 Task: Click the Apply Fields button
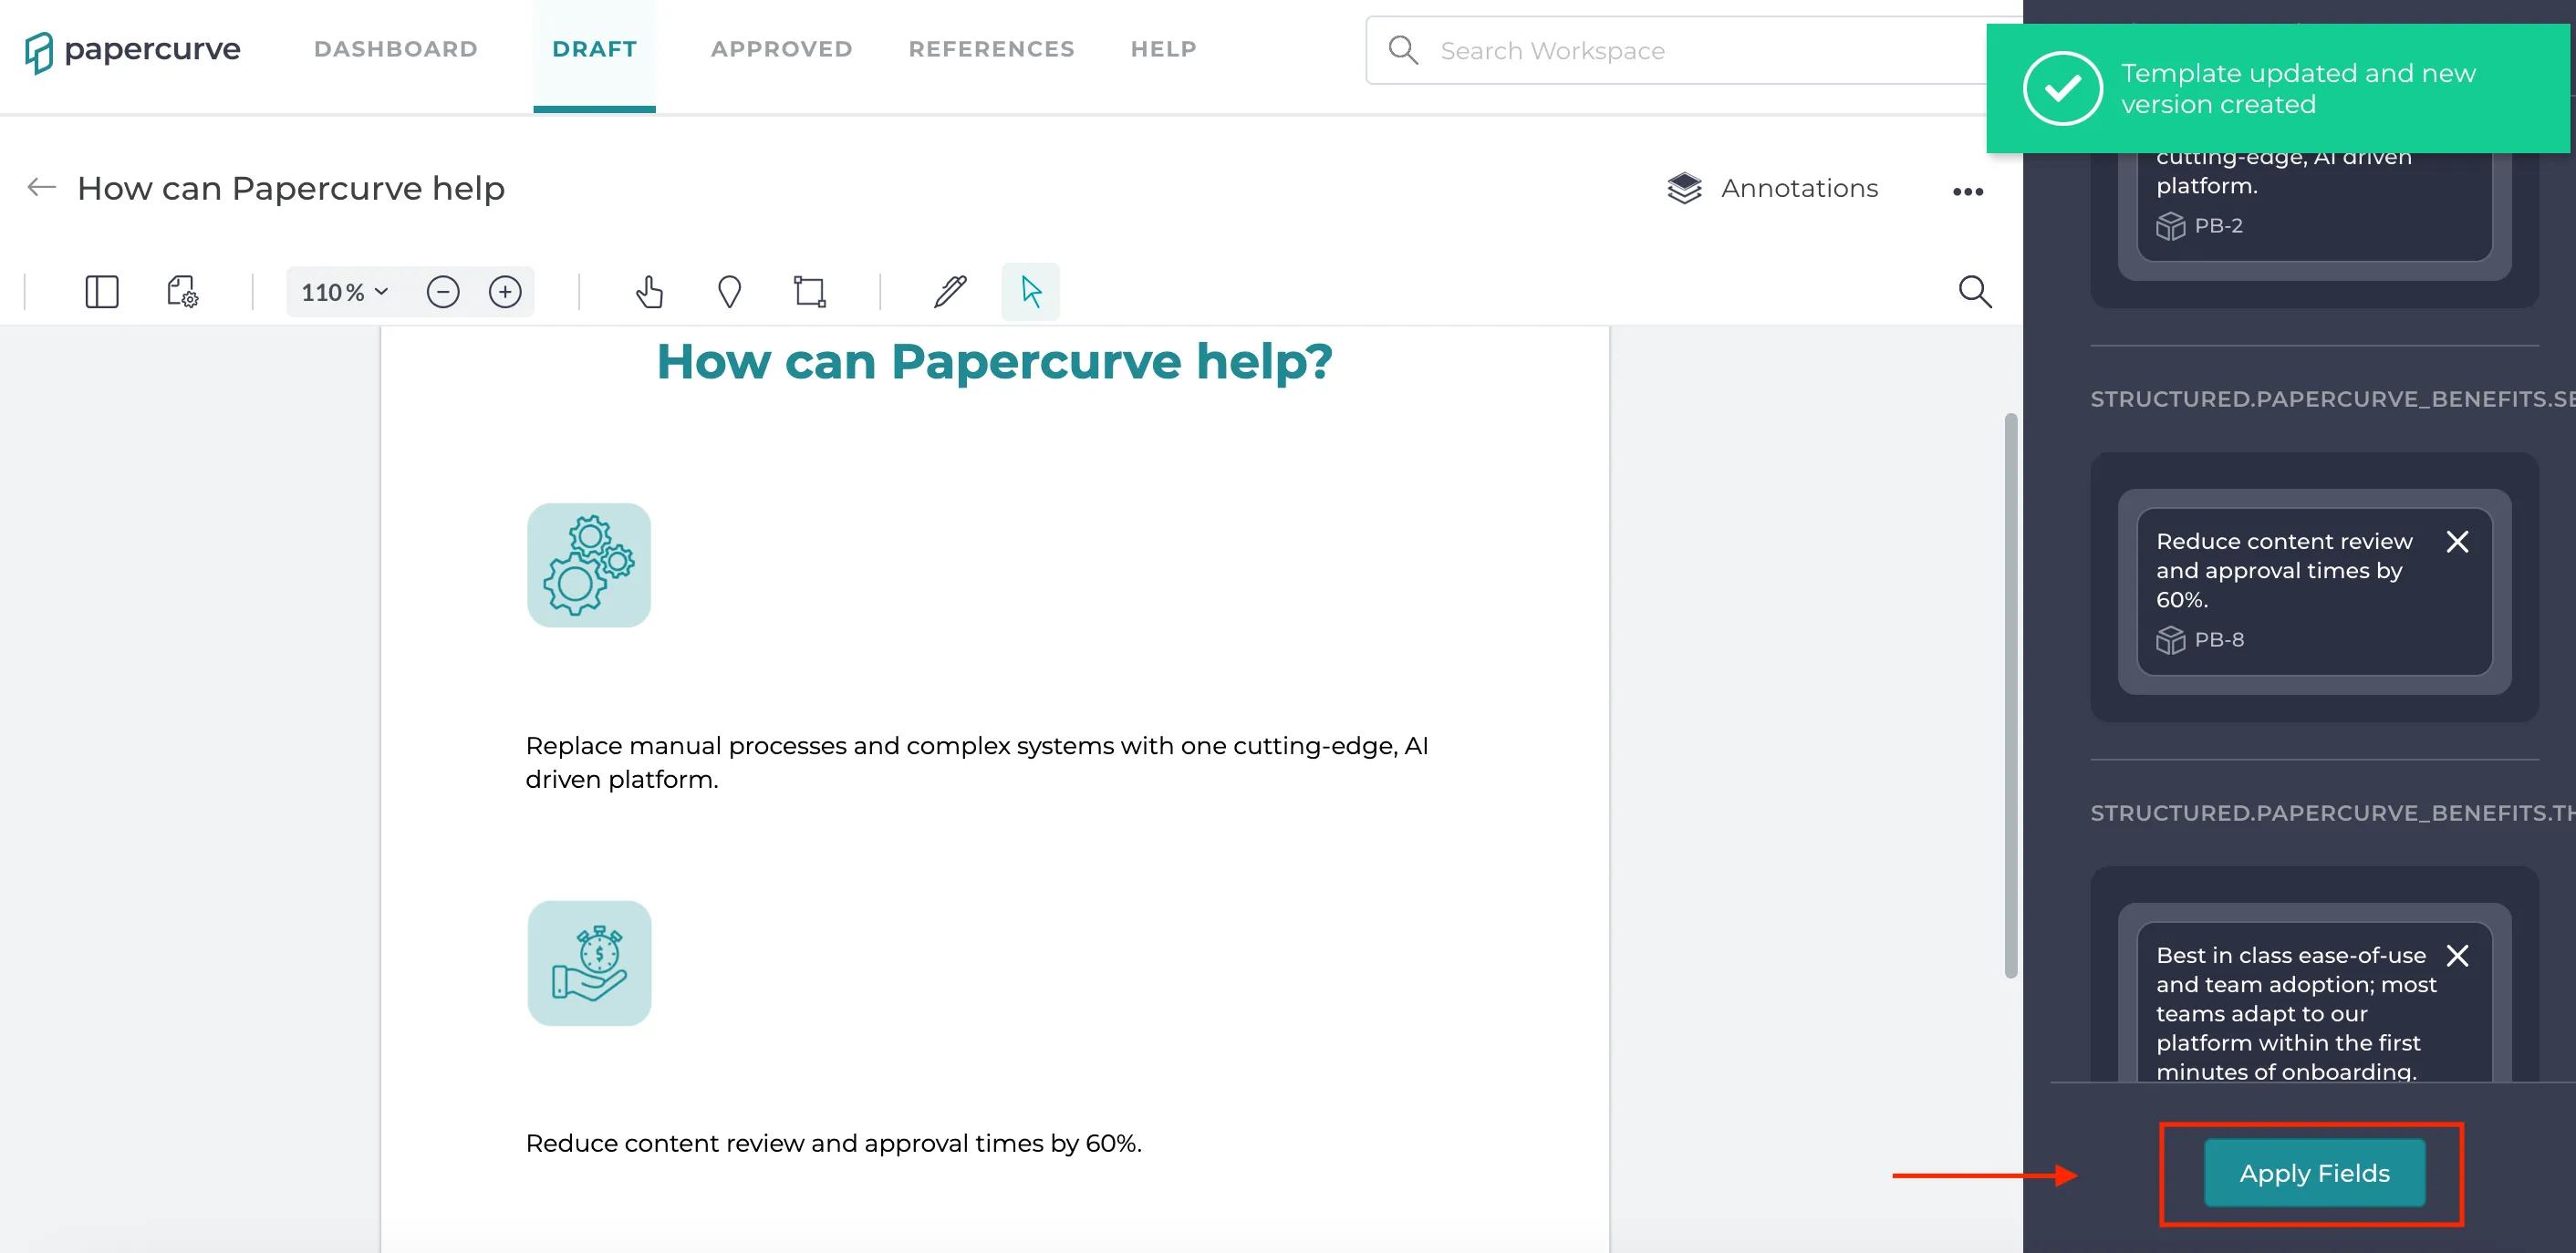click(2315, 1173)
